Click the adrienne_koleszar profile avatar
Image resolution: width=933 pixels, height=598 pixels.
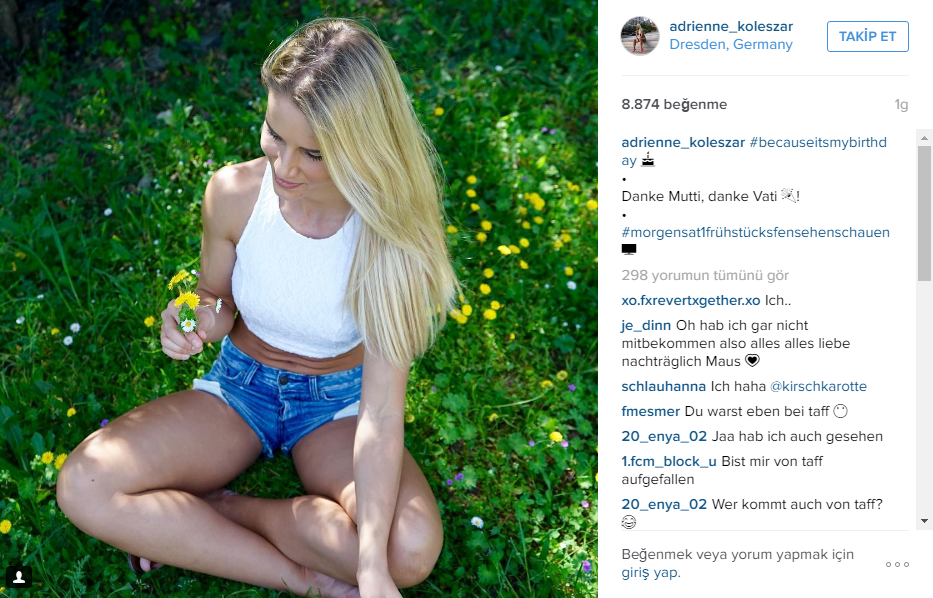click(x=640, y=36)
